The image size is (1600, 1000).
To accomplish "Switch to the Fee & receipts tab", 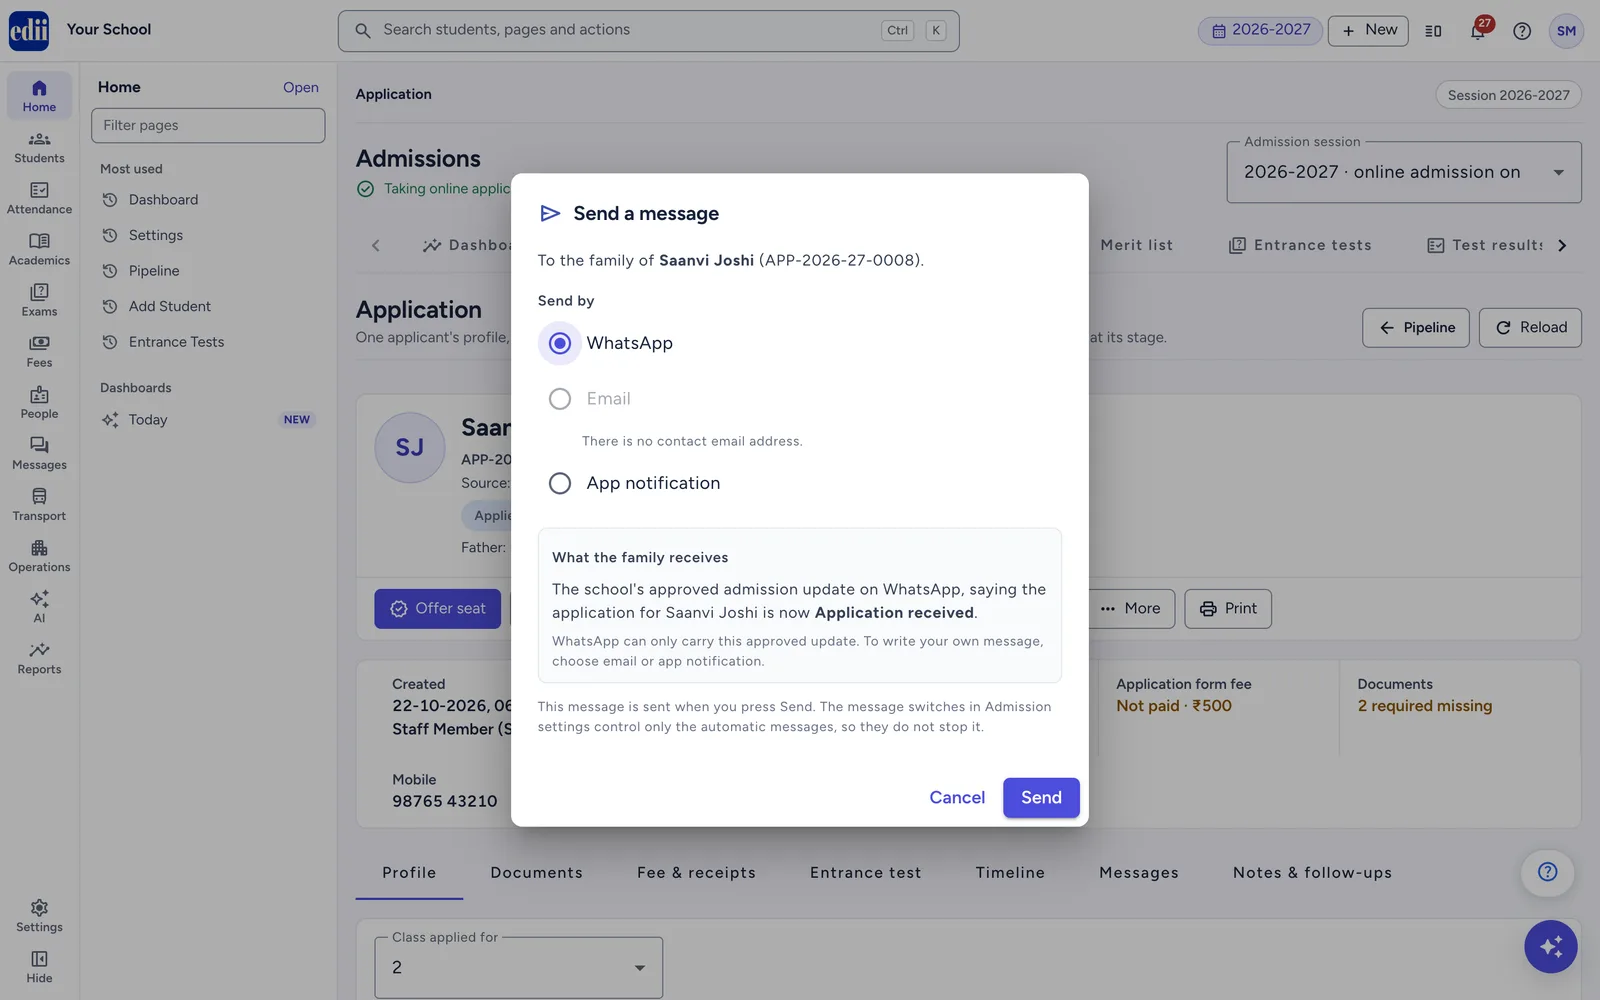I will pos(696,873).
